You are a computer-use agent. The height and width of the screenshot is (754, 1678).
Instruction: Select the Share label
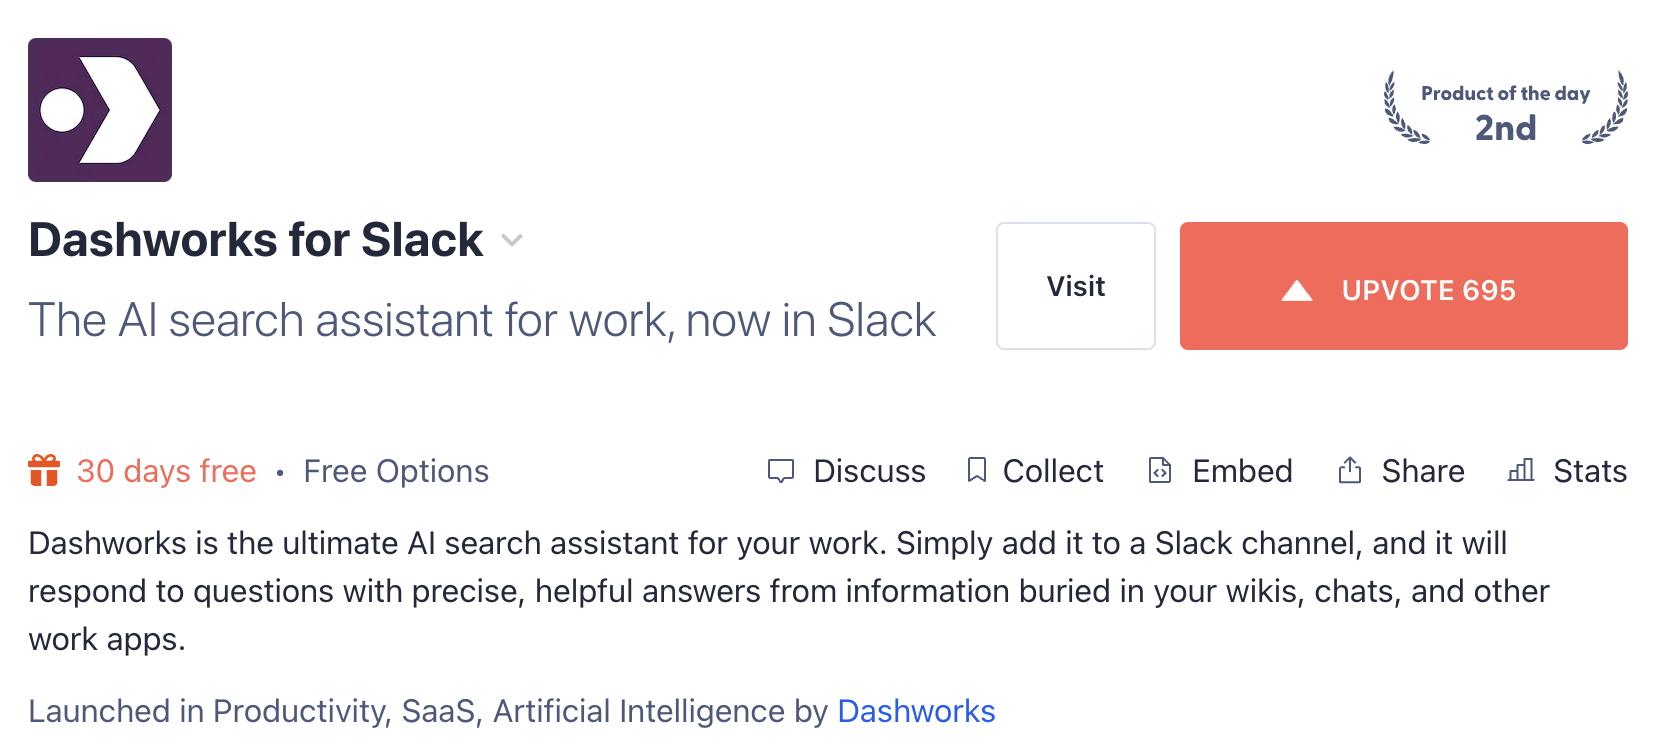coord(1422,471)
